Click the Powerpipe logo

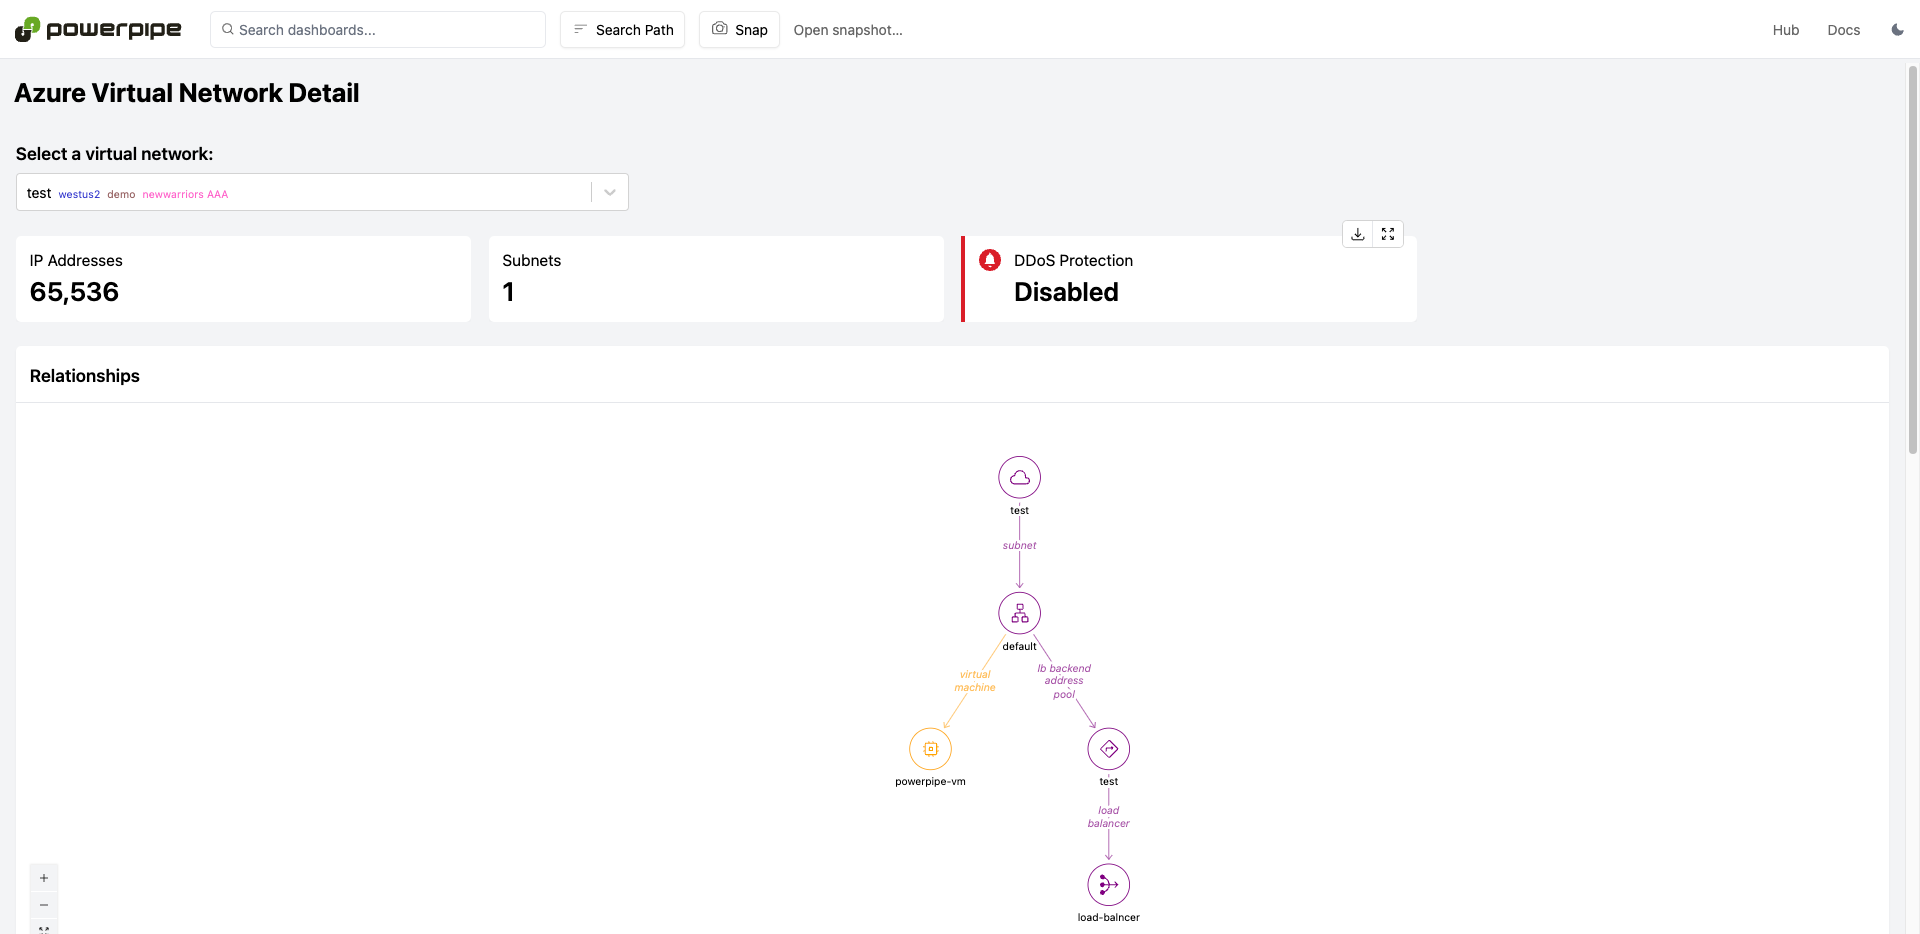[x=98, y=29]
